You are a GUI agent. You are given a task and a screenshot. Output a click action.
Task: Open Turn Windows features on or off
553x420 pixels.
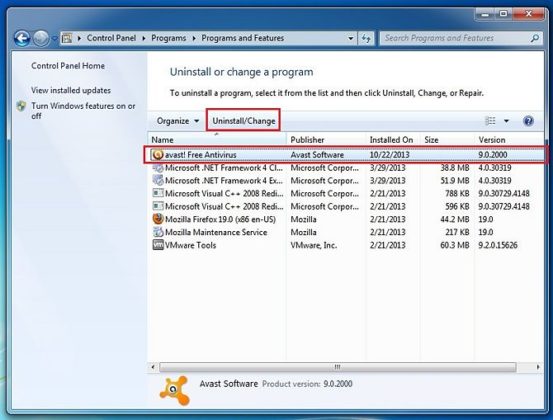click(x=83, y=111)
